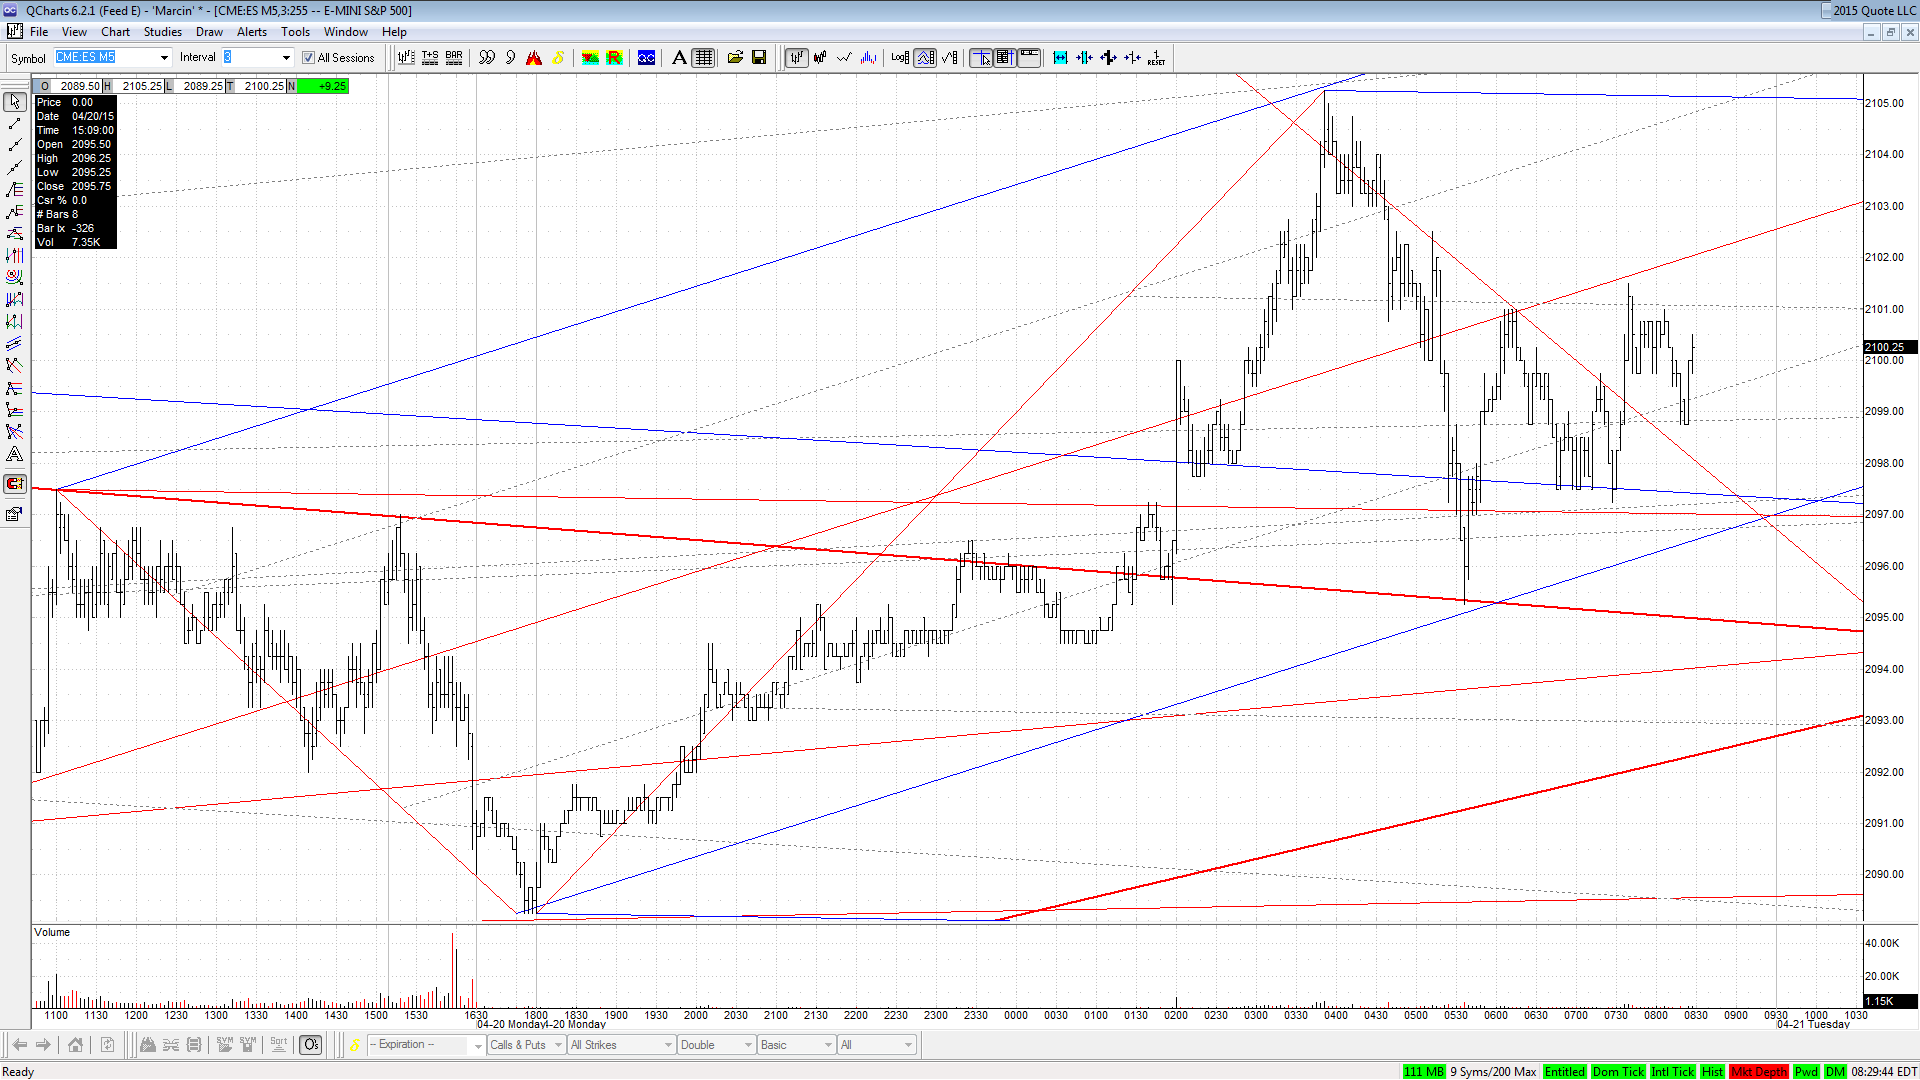This screenshot has width=1920, height=1080.
Task: Select the line chart style icon
Action: [x=844, y=58]
